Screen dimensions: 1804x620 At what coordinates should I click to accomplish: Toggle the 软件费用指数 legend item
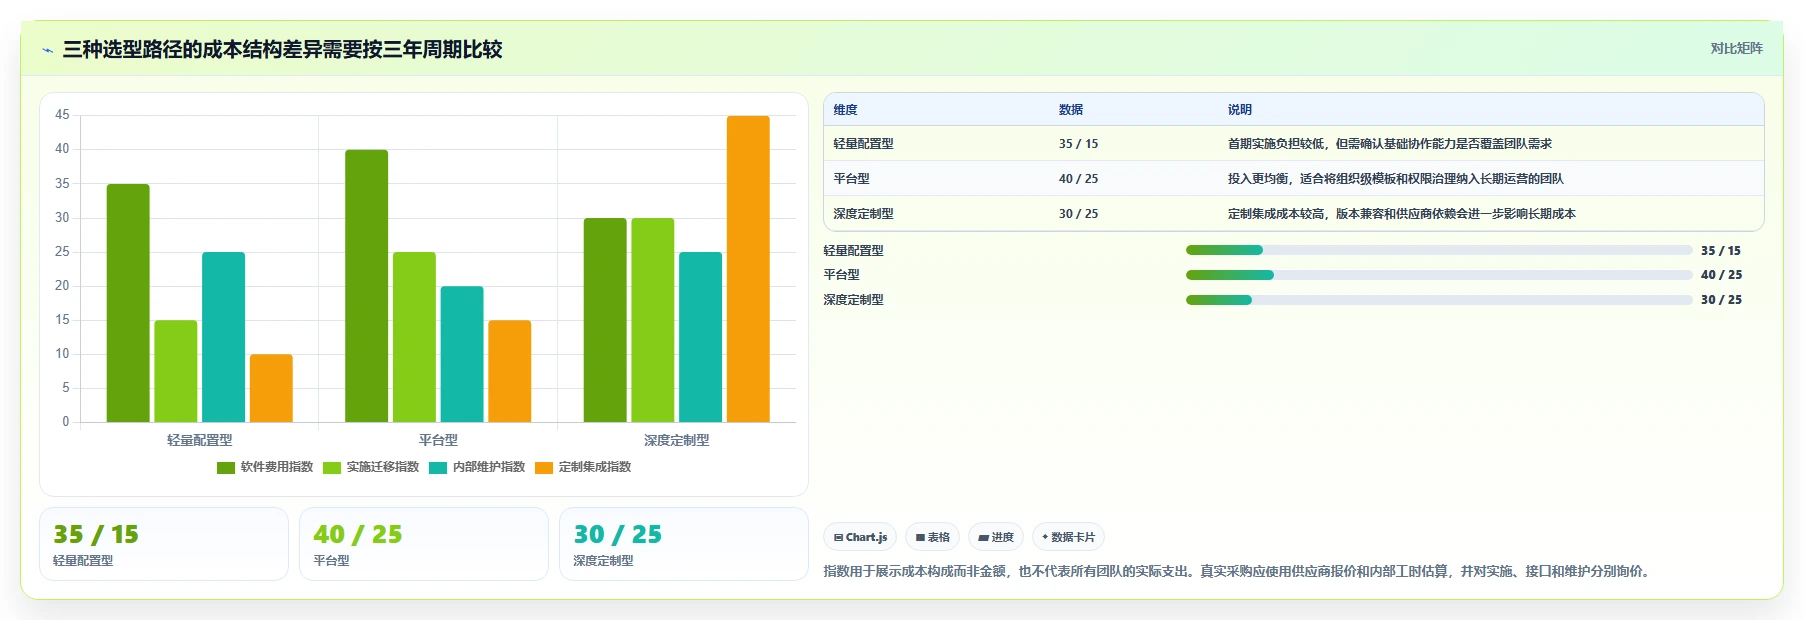pos(265,467)
